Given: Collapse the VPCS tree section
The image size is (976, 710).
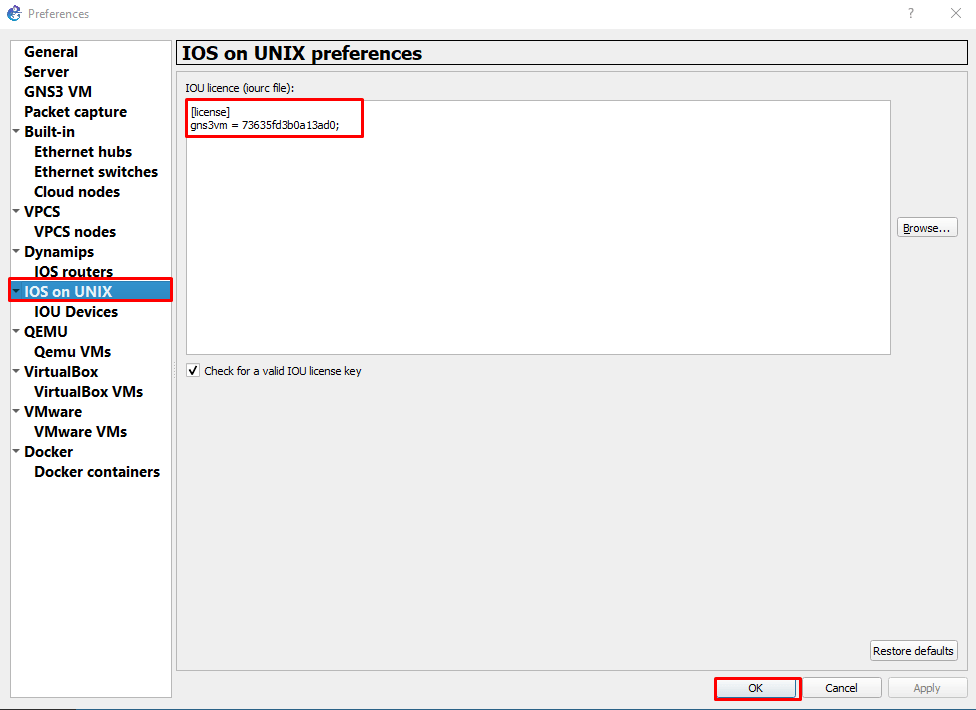Looking at the screenshot, I should [x=16, y=211].
